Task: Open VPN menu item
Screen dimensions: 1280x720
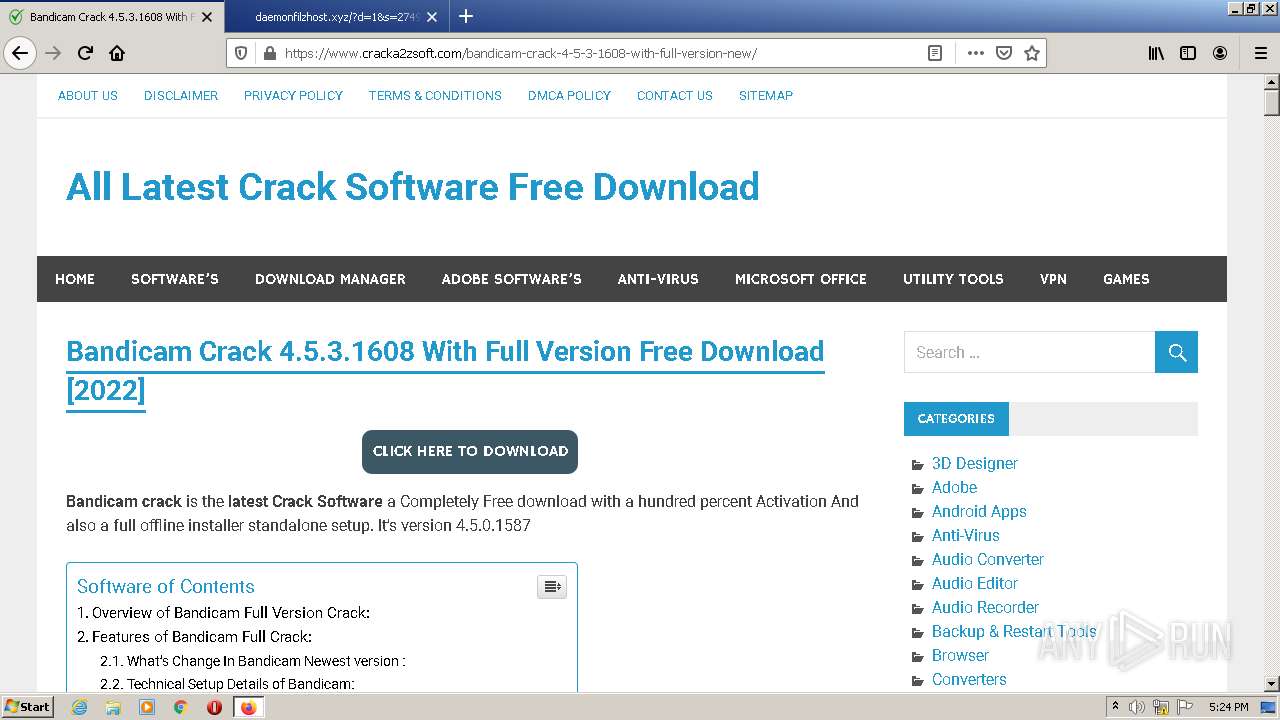Action: point(1053,279)
